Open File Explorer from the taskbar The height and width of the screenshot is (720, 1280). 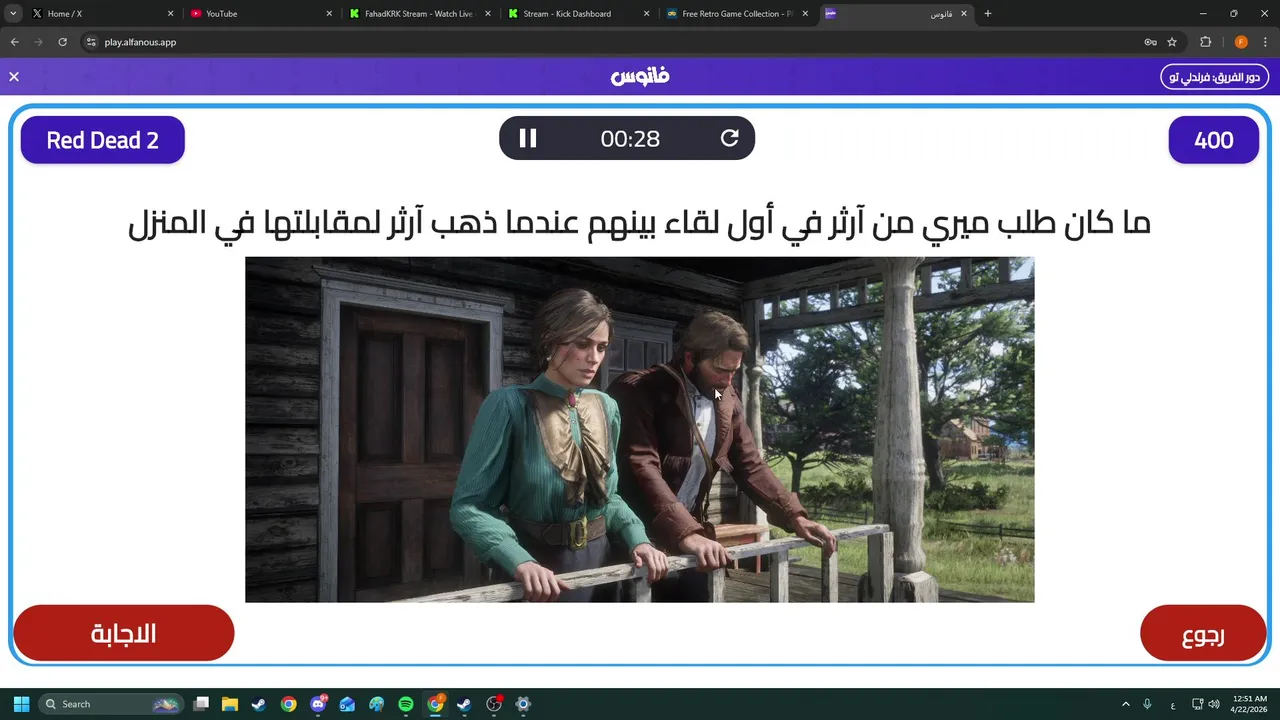point(230,704)
